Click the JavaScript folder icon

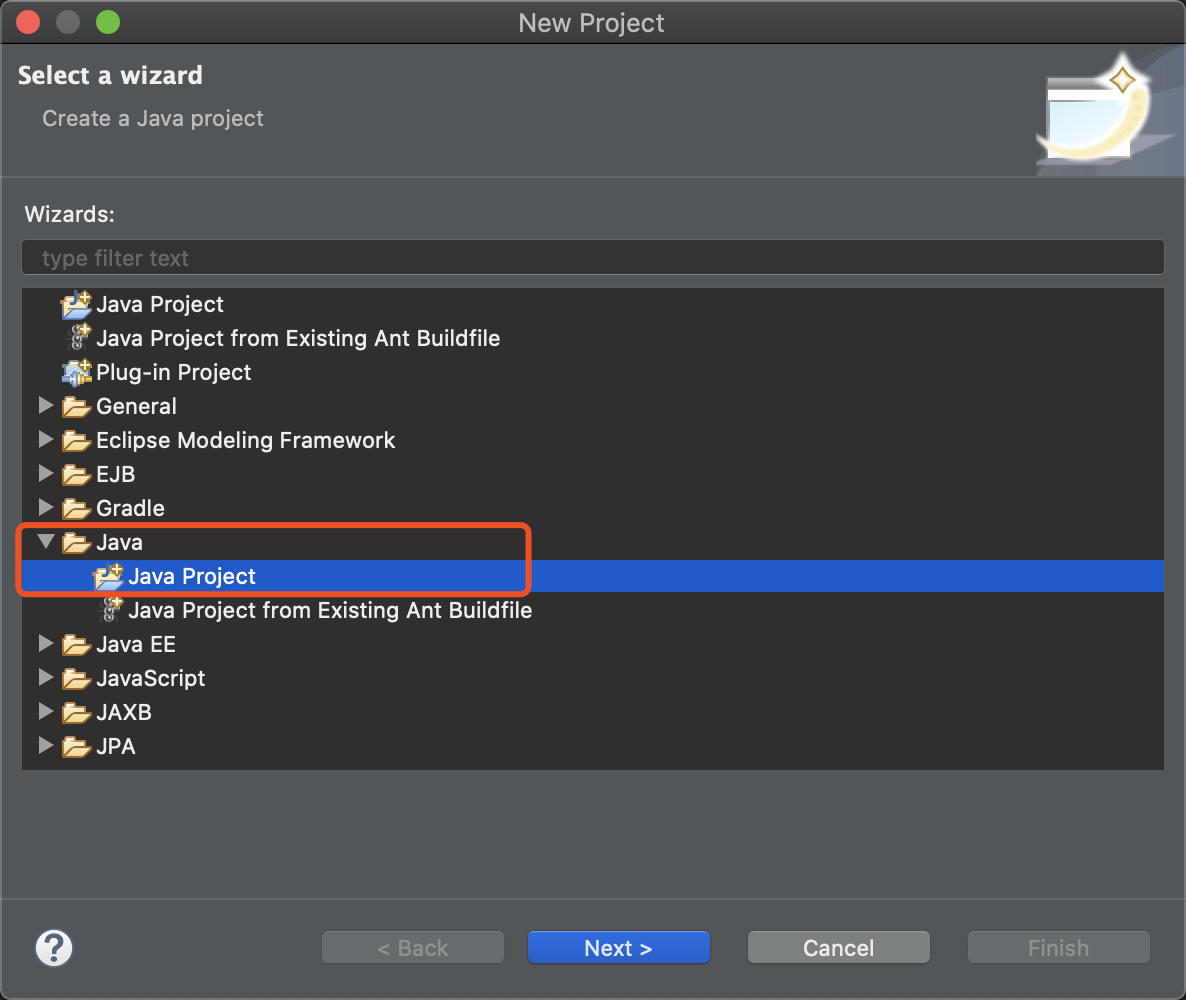point(76,679)
